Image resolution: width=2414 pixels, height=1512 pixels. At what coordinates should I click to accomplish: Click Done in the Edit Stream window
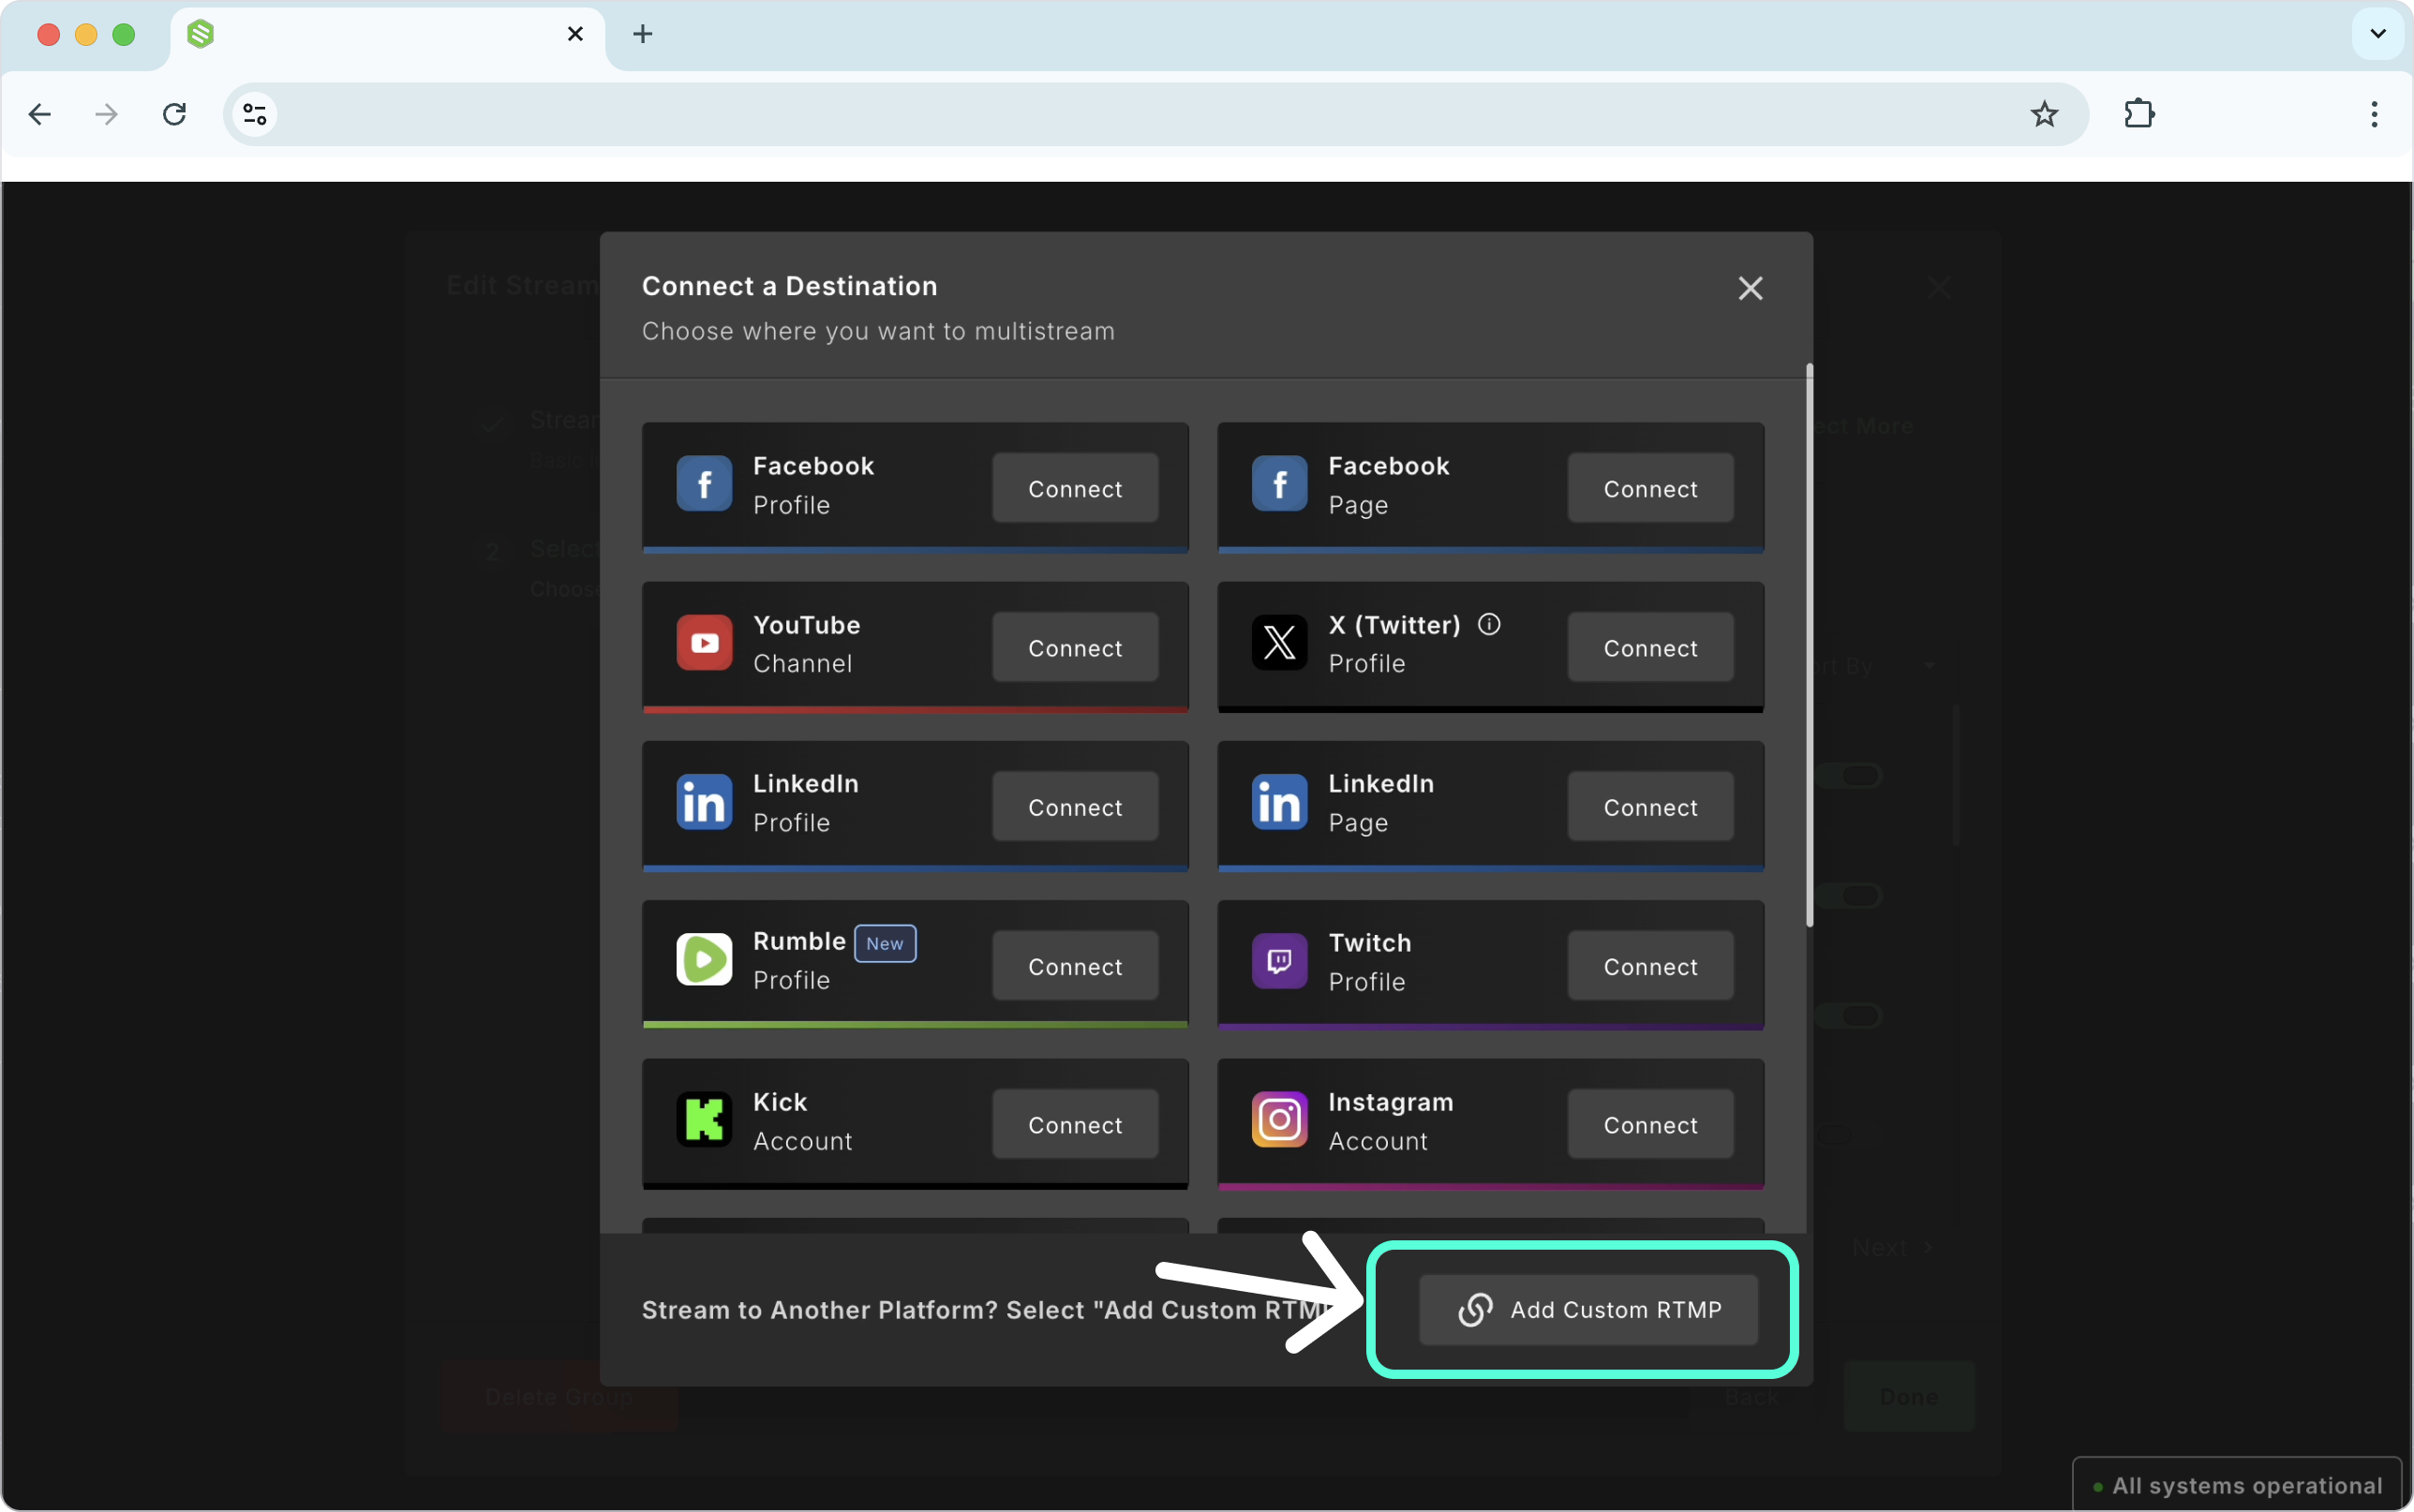click(x=1909, y=1396)
